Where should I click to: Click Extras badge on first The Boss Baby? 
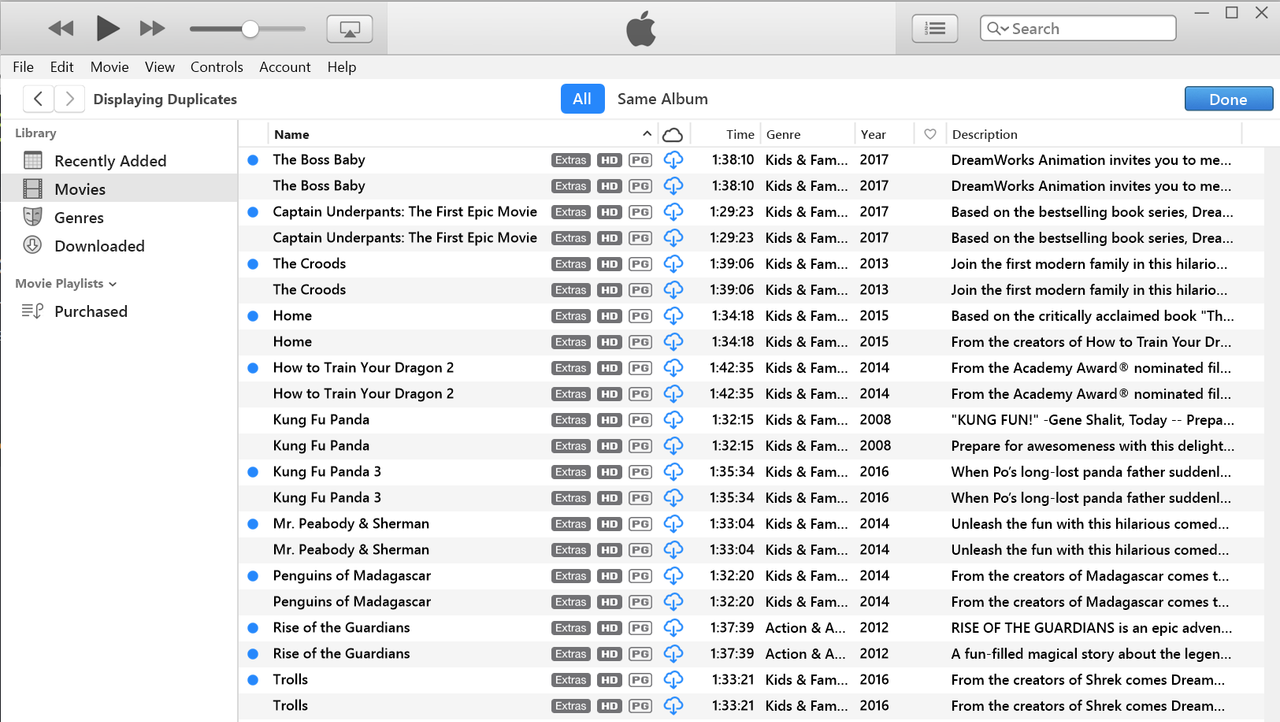(571, 160)
